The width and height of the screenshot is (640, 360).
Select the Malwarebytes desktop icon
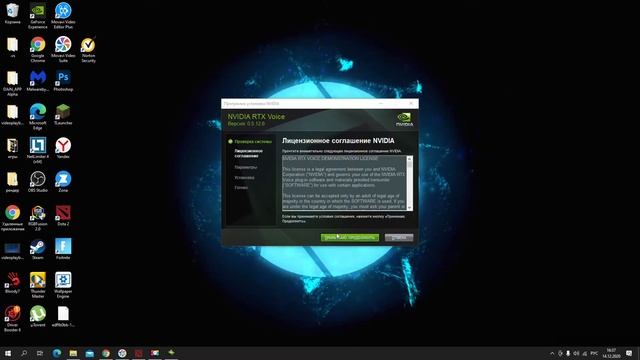38,81
